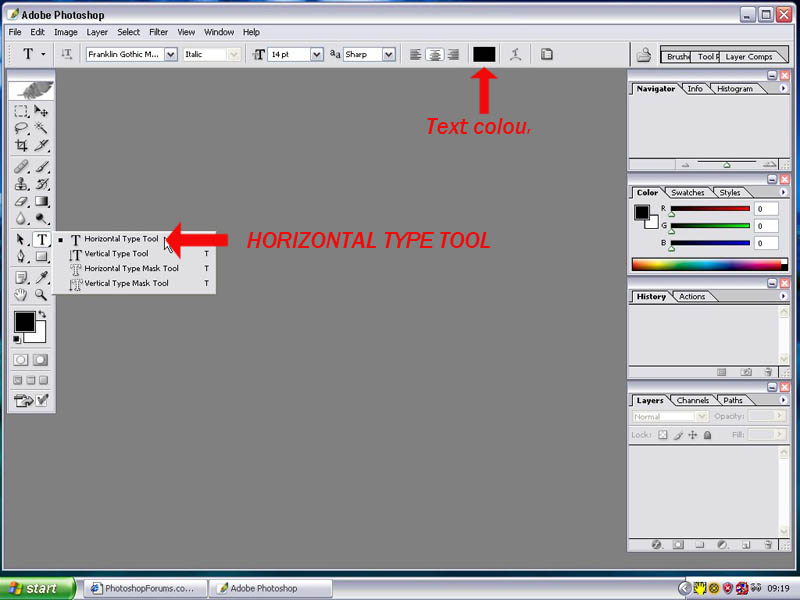The height and width of the screenshot is (600, 800).
Task: Open the Create Warped Text dialog
Action: [516, 55]
